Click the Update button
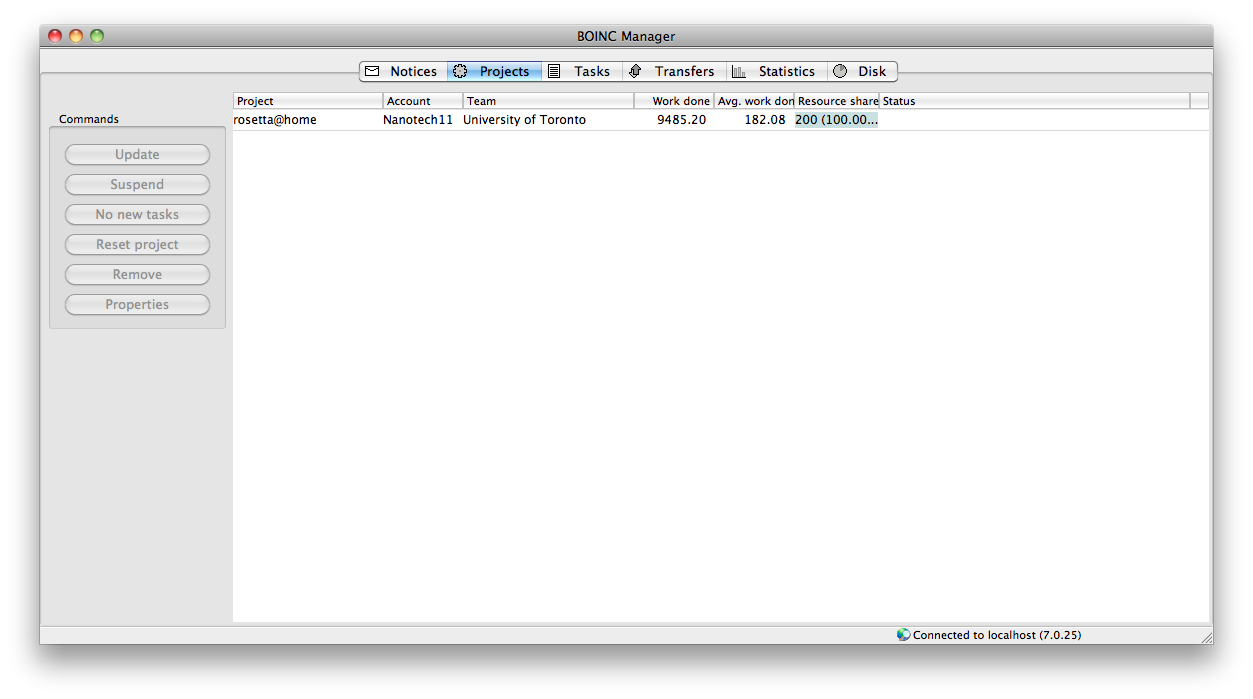The height and width of the screenshot is (699, 1253). (x=138, y=155)
